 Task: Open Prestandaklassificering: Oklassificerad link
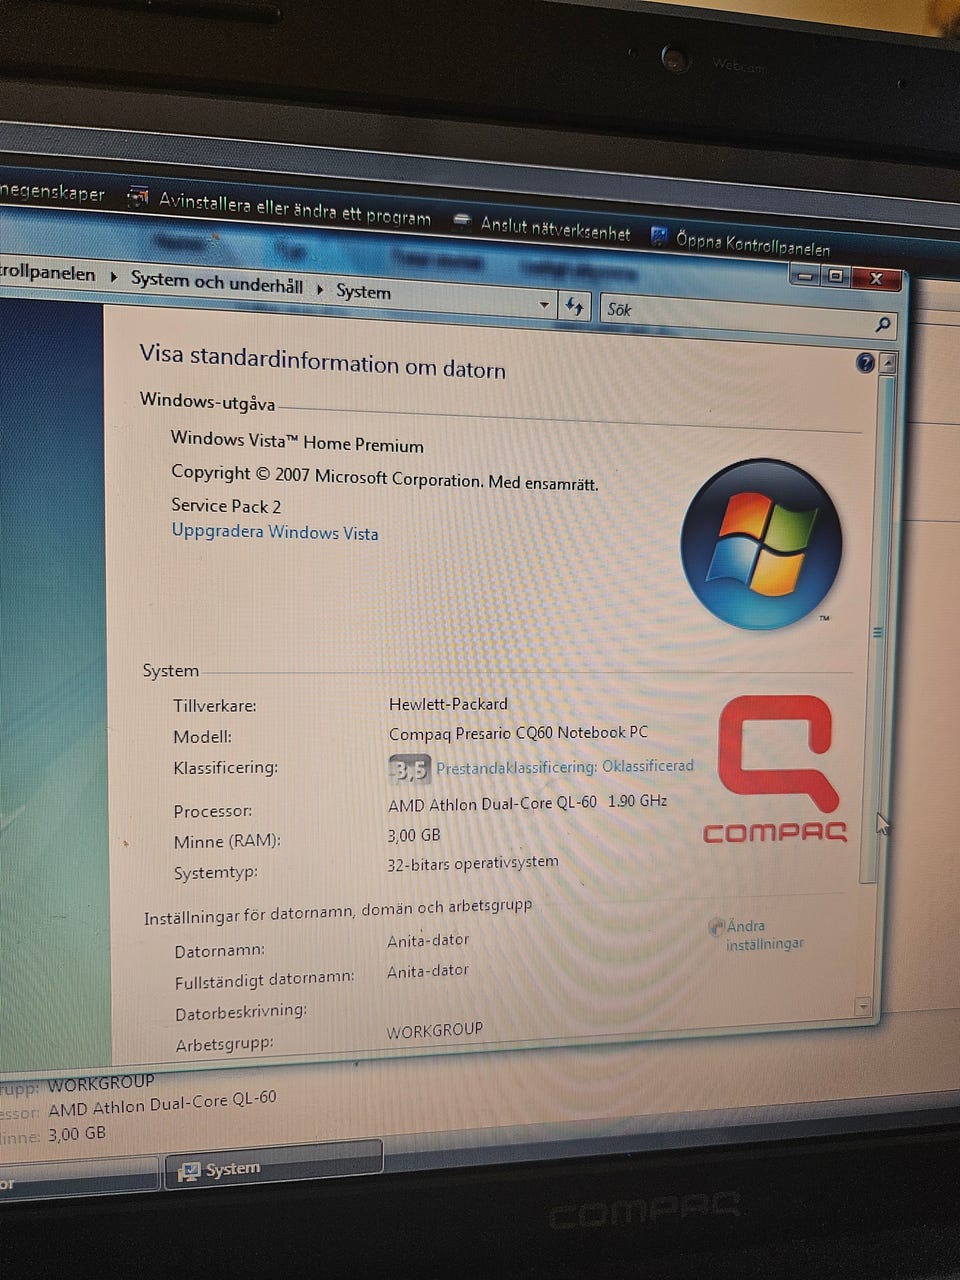pyautogui.click(x=565, y=767)
